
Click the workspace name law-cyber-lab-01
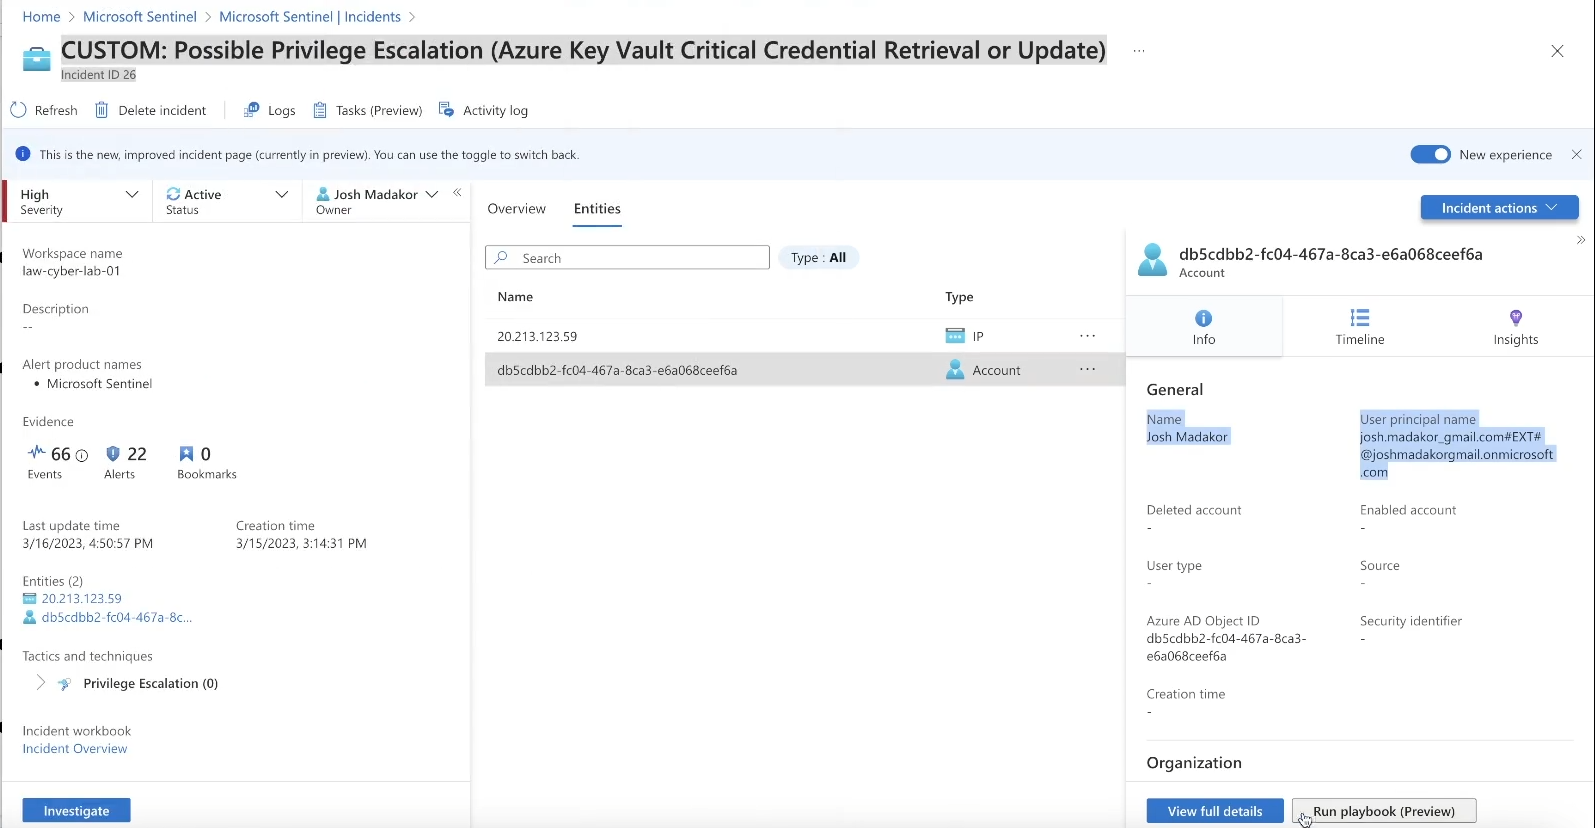click(71, 271)
